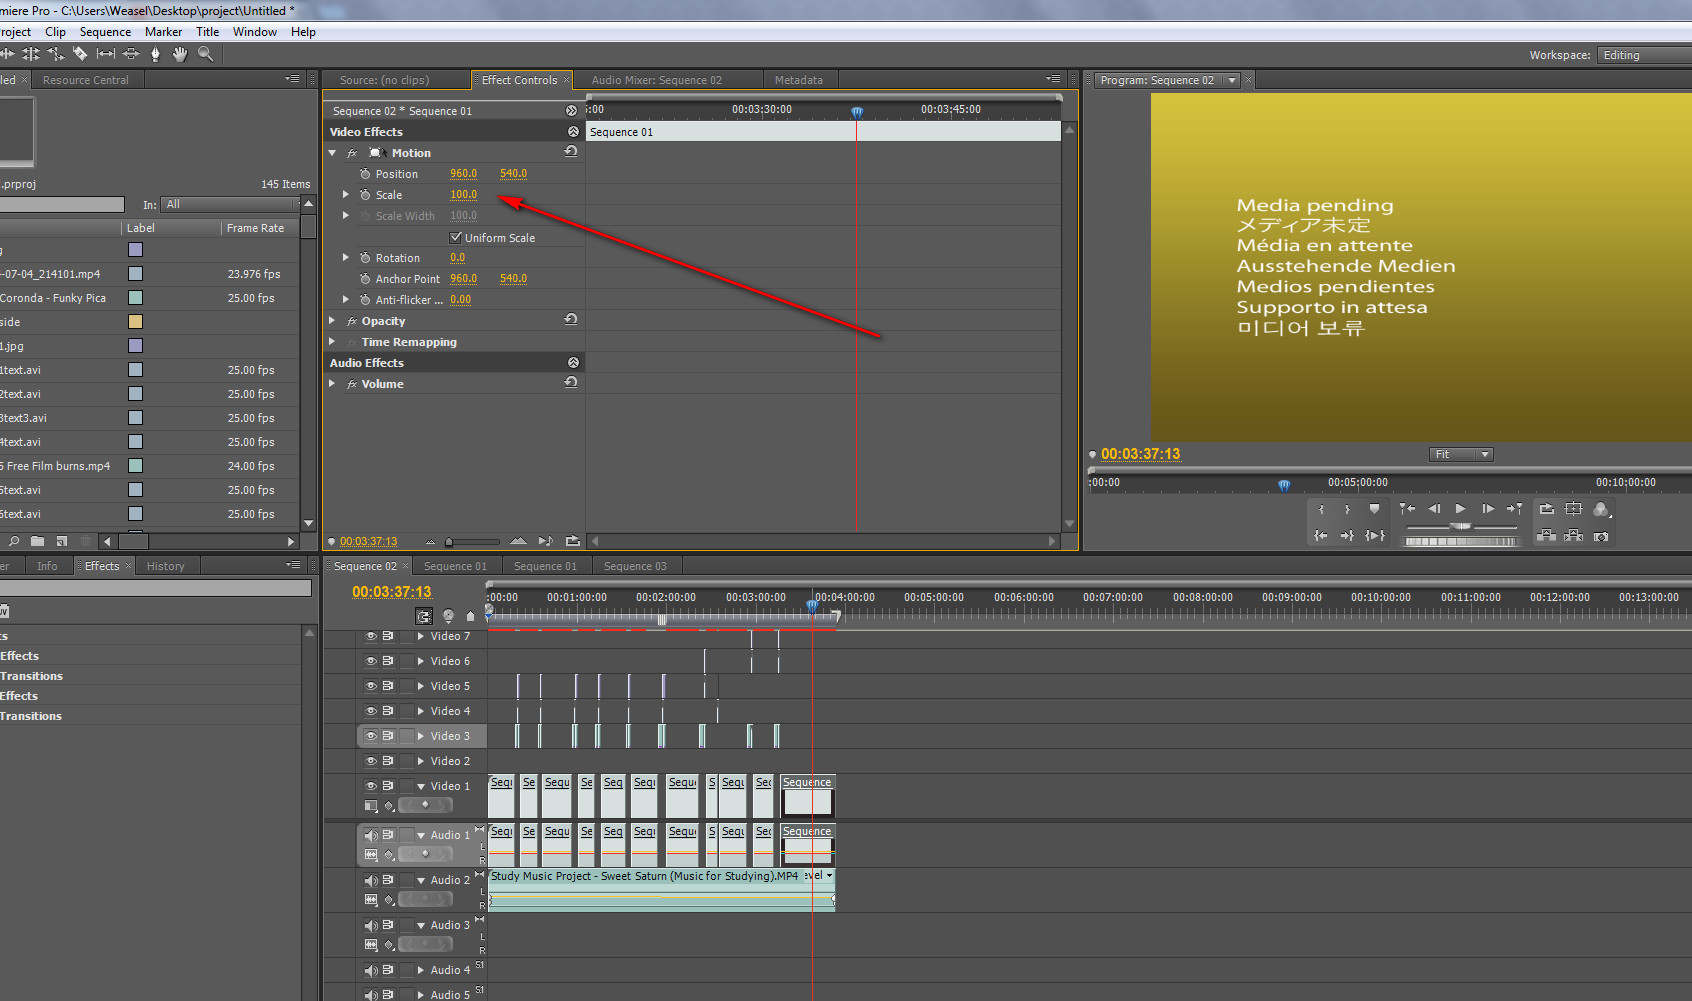
Task: Select the Rate Stretch tool
Action: coord(55,54)
